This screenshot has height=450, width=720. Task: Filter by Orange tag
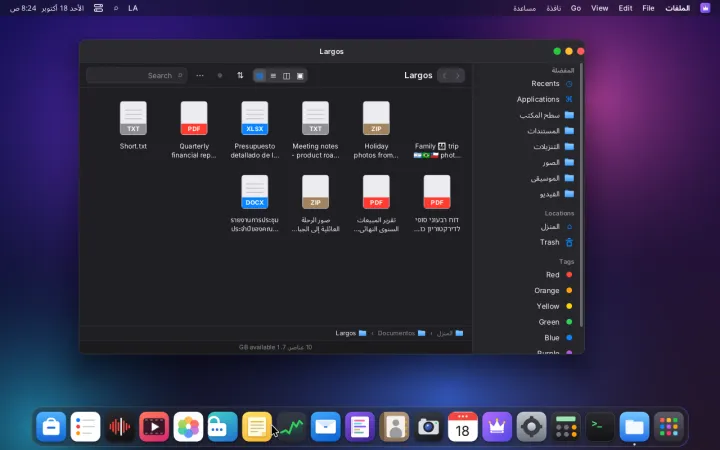tap(528, 290)
